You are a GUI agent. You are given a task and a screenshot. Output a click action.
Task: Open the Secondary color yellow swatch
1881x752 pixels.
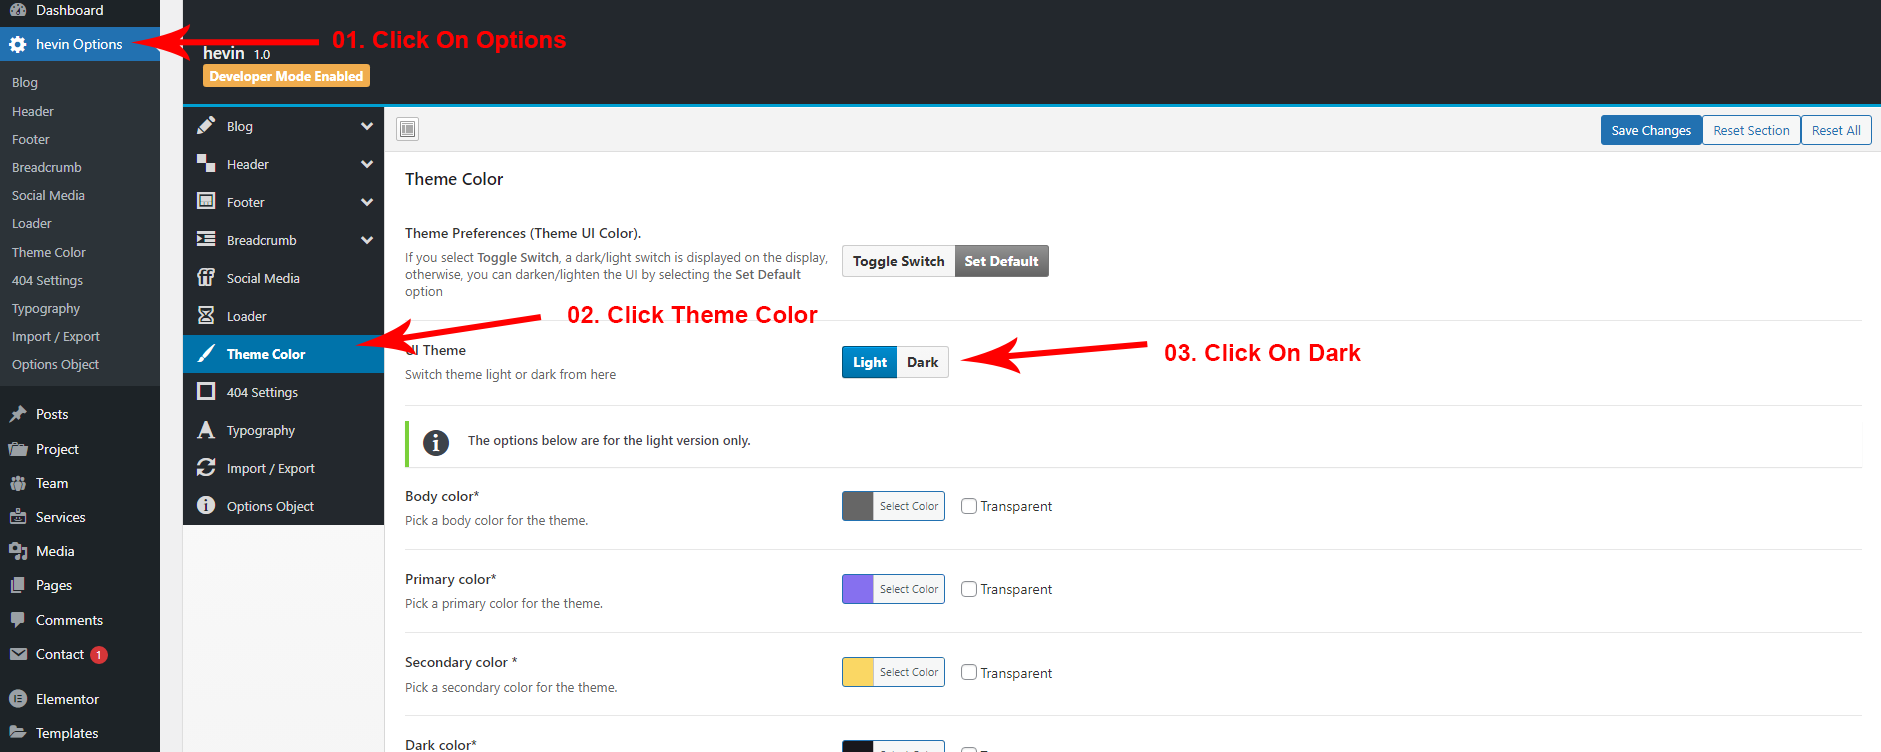pos(858,672)
